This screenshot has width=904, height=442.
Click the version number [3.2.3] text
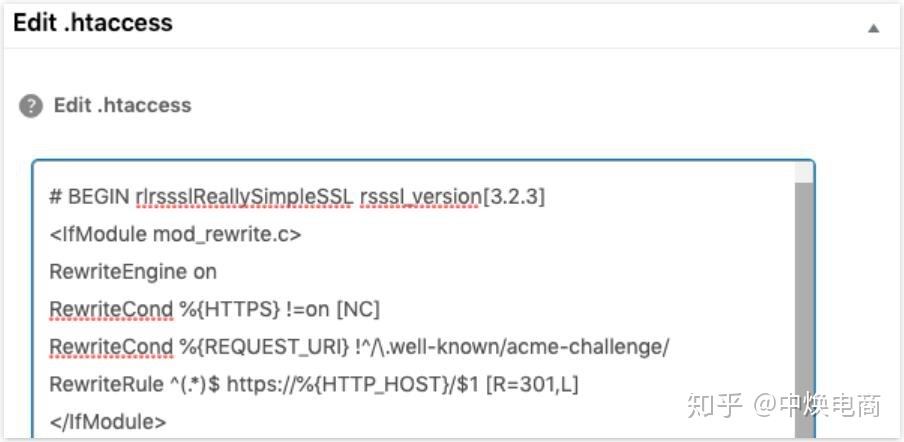pyautogui.click(x=513, y=197)
